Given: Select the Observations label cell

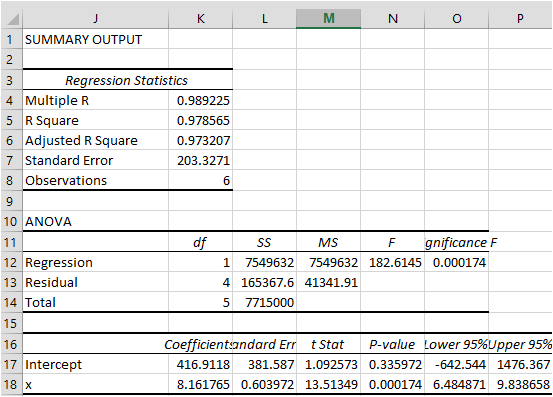Looking at the screenshot, I should [x=96, y=180].
